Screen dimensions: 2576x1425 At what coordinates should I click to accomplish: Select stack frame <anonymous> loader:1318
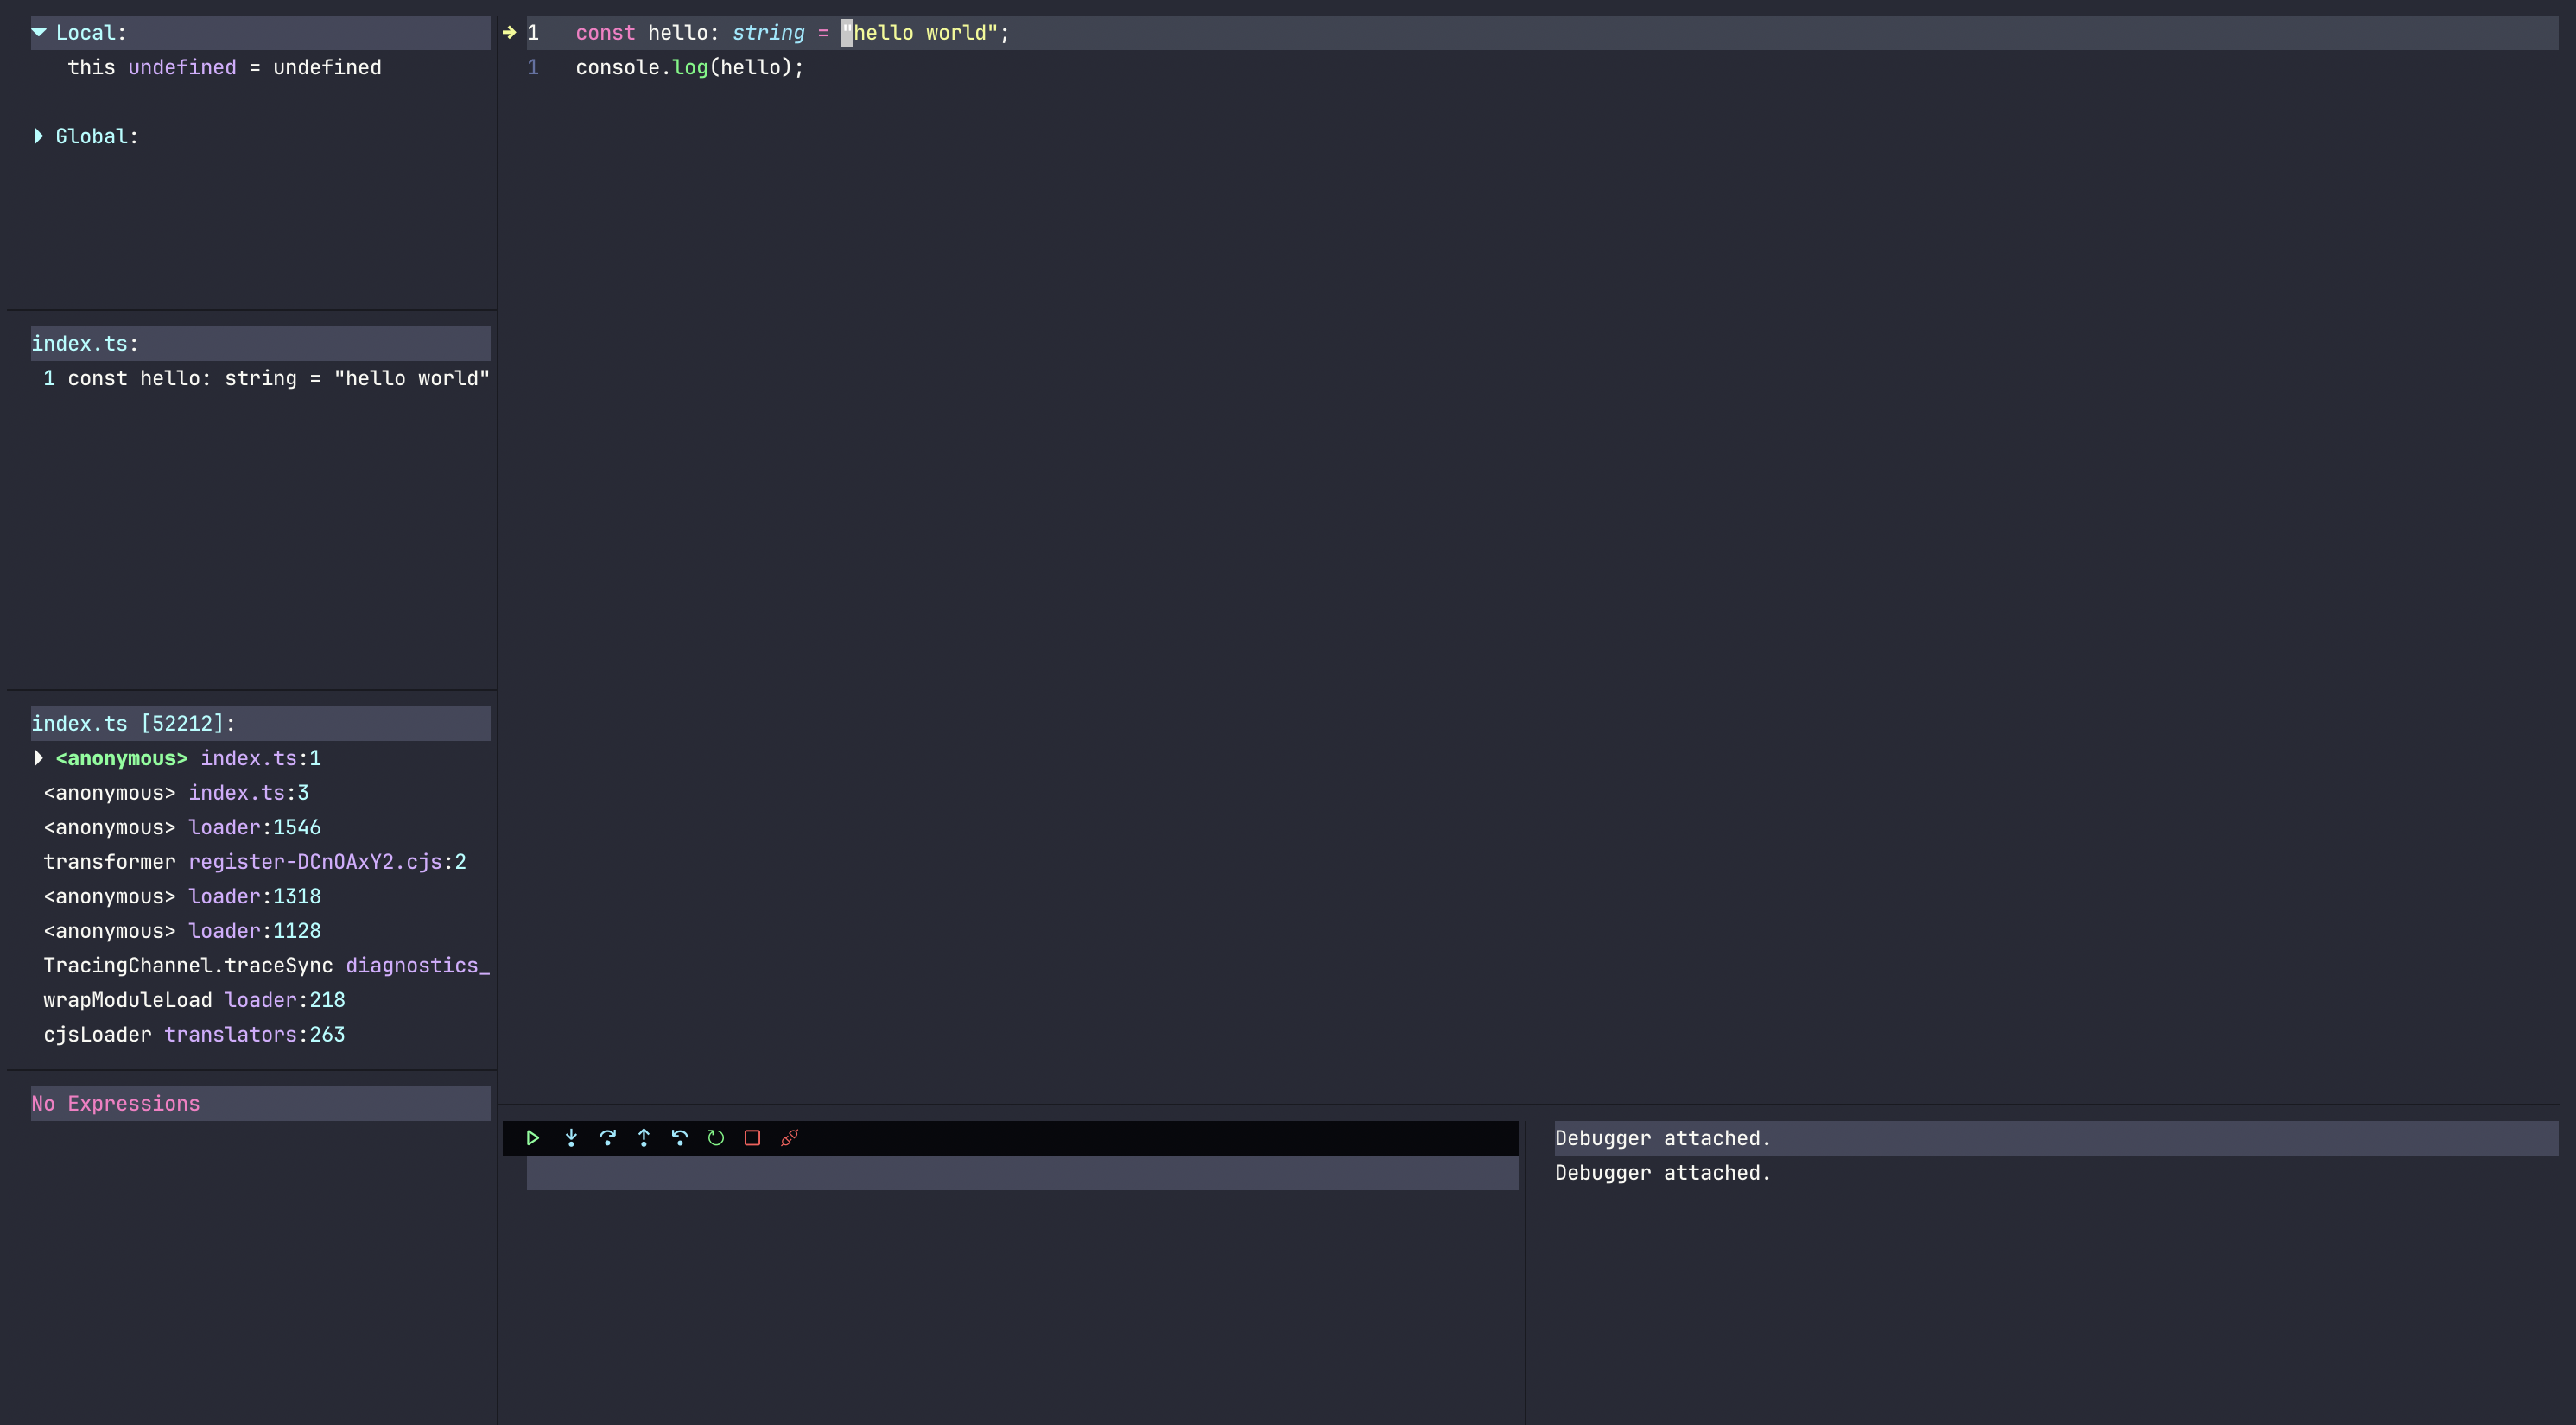[x=182, y=896]
